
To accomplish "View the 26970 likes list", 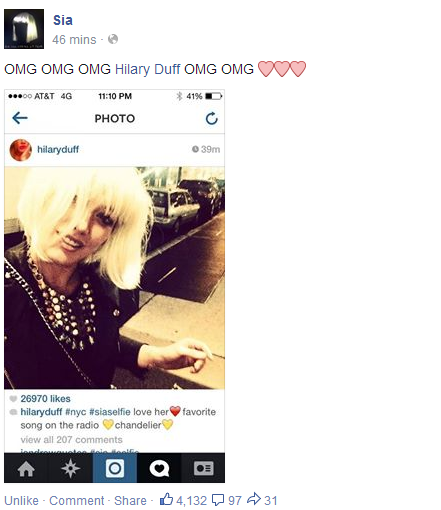I will tap(45, 399).
